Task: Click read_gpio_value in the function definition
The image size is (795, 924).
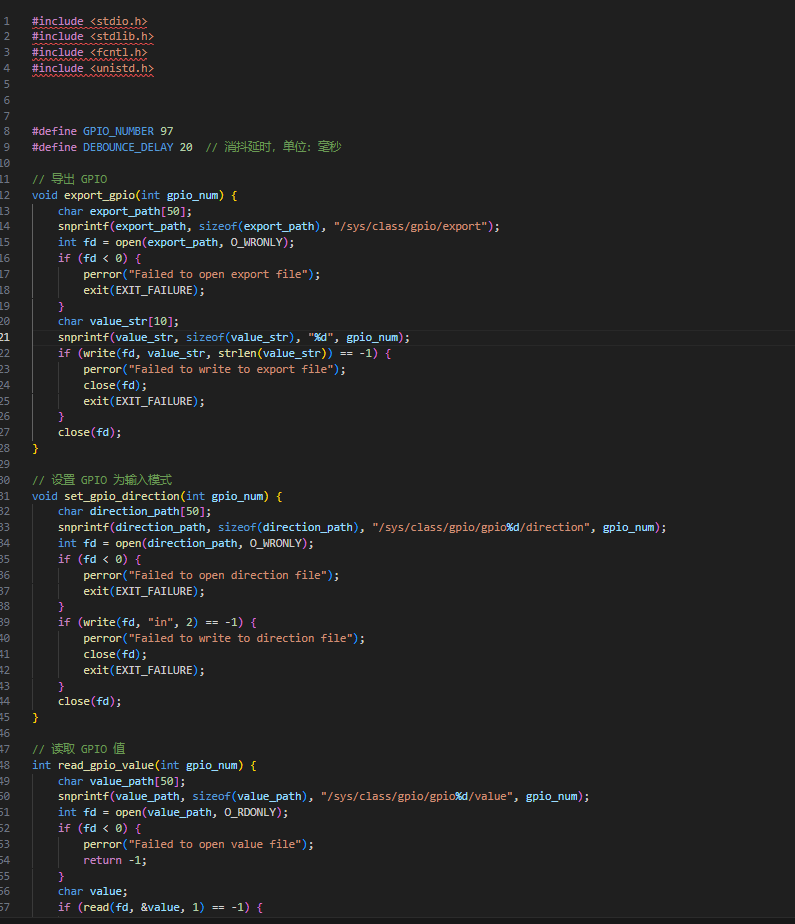Action: [116, 765]
